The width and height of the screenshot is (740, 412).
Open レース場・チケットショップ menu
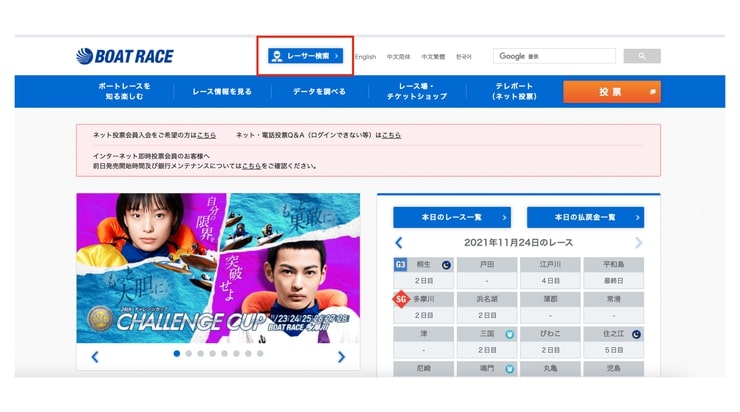point(417,91)
